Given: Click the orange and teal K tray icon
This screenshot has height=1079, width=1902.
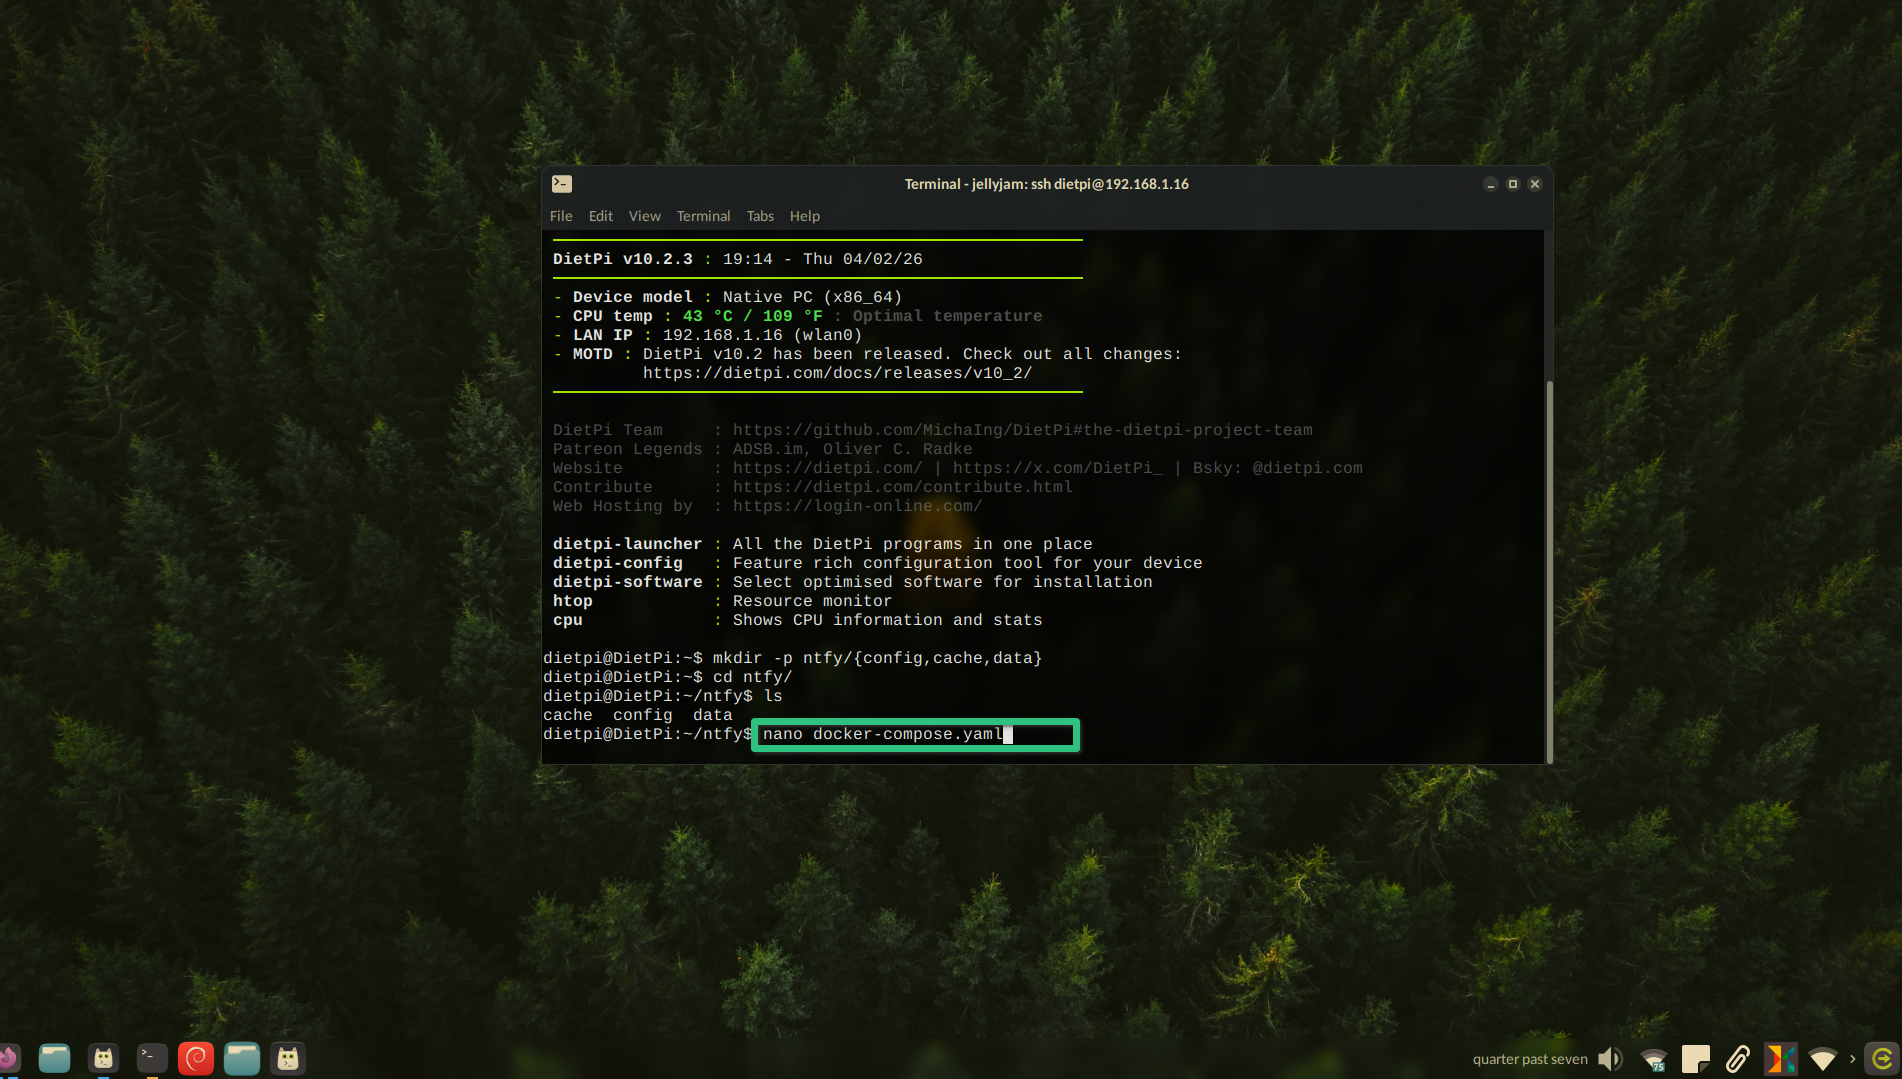Looking at the screenshot, I should tap(1780, 1059).
